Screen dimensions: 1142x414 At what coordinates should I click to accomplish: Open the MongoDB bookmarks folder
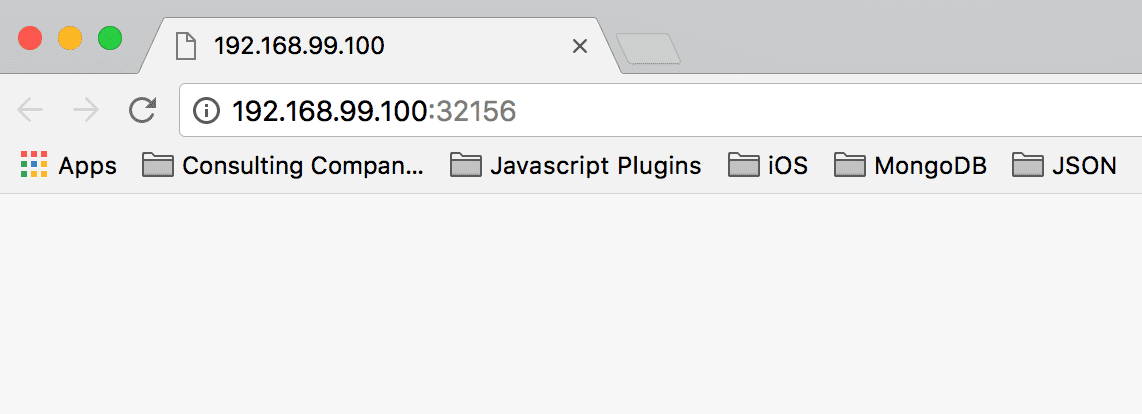pyautogui.click(x=910, y=165)
